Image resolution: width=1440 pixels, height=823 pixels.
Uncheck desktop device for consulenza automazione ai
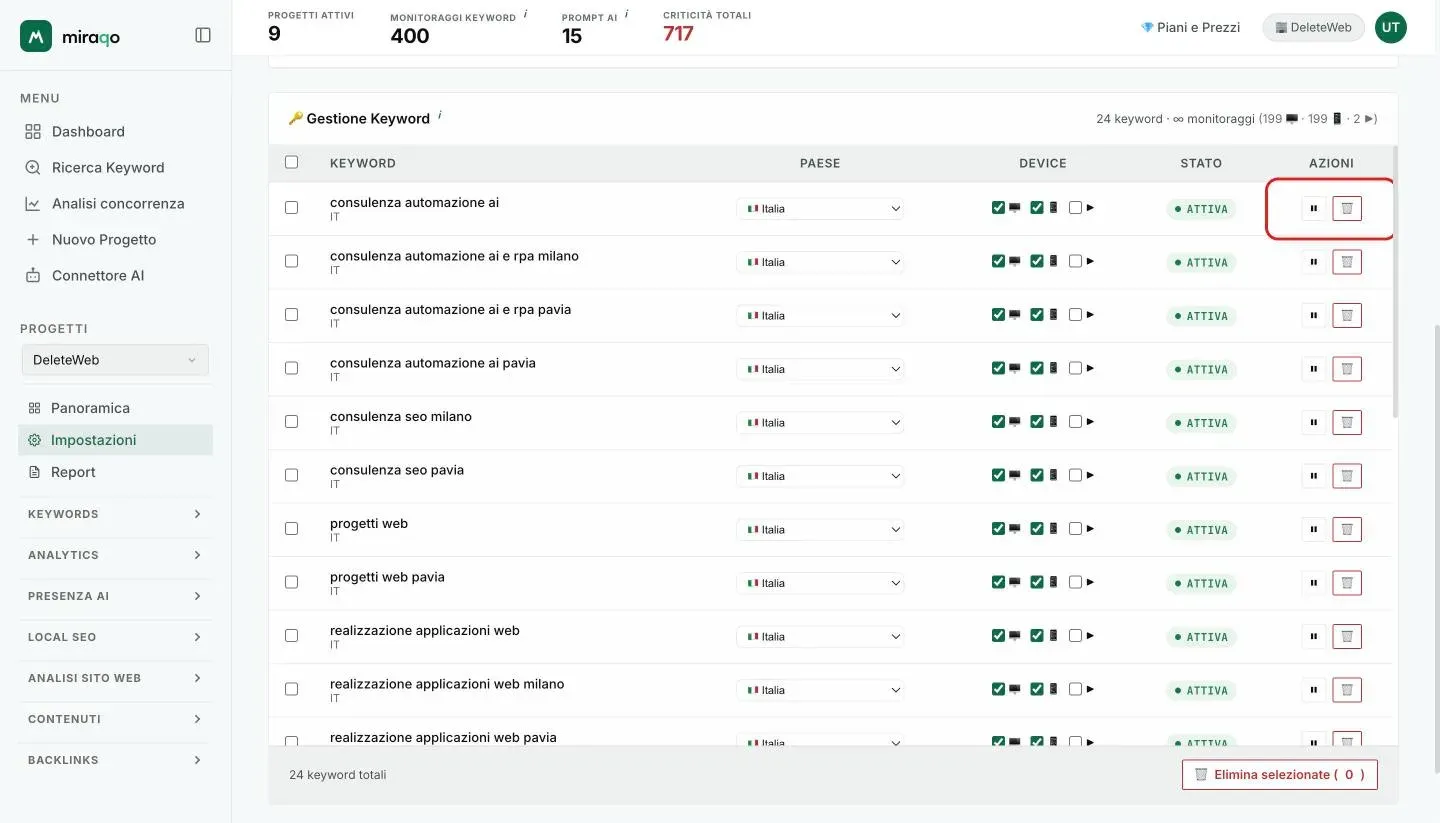coord(998,208)
